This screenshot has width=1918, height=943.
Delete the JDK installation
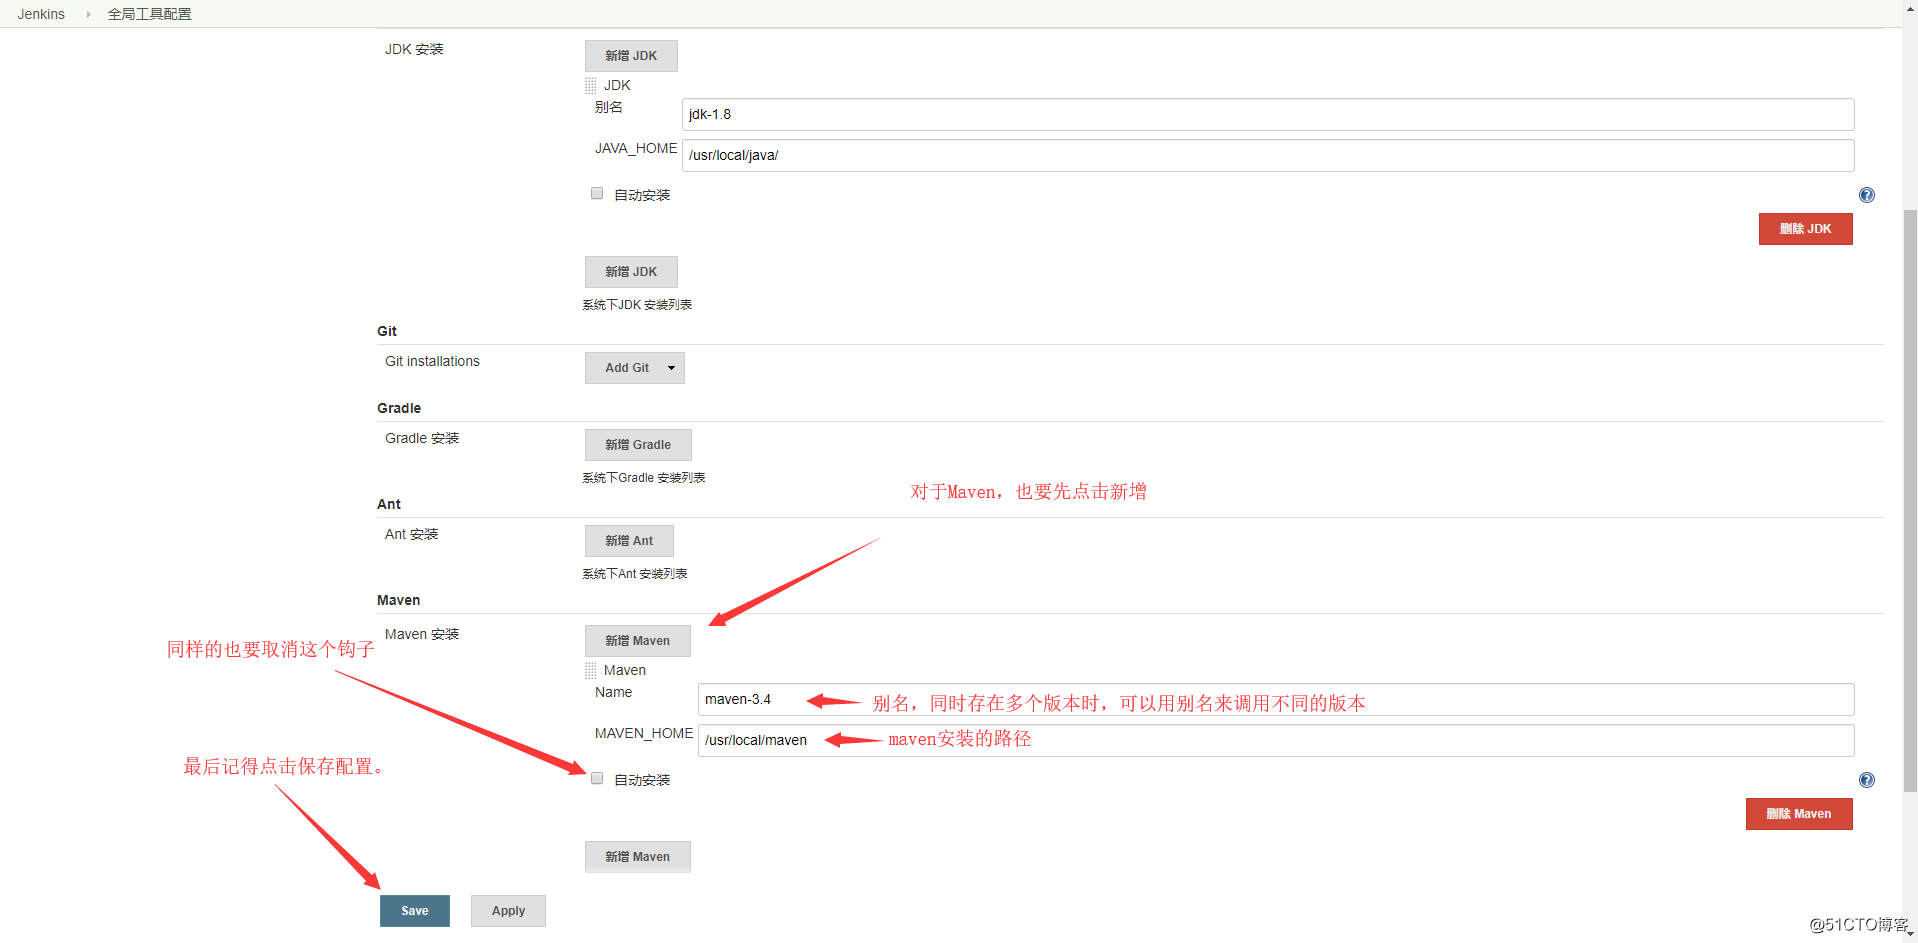click(1805, 229)
